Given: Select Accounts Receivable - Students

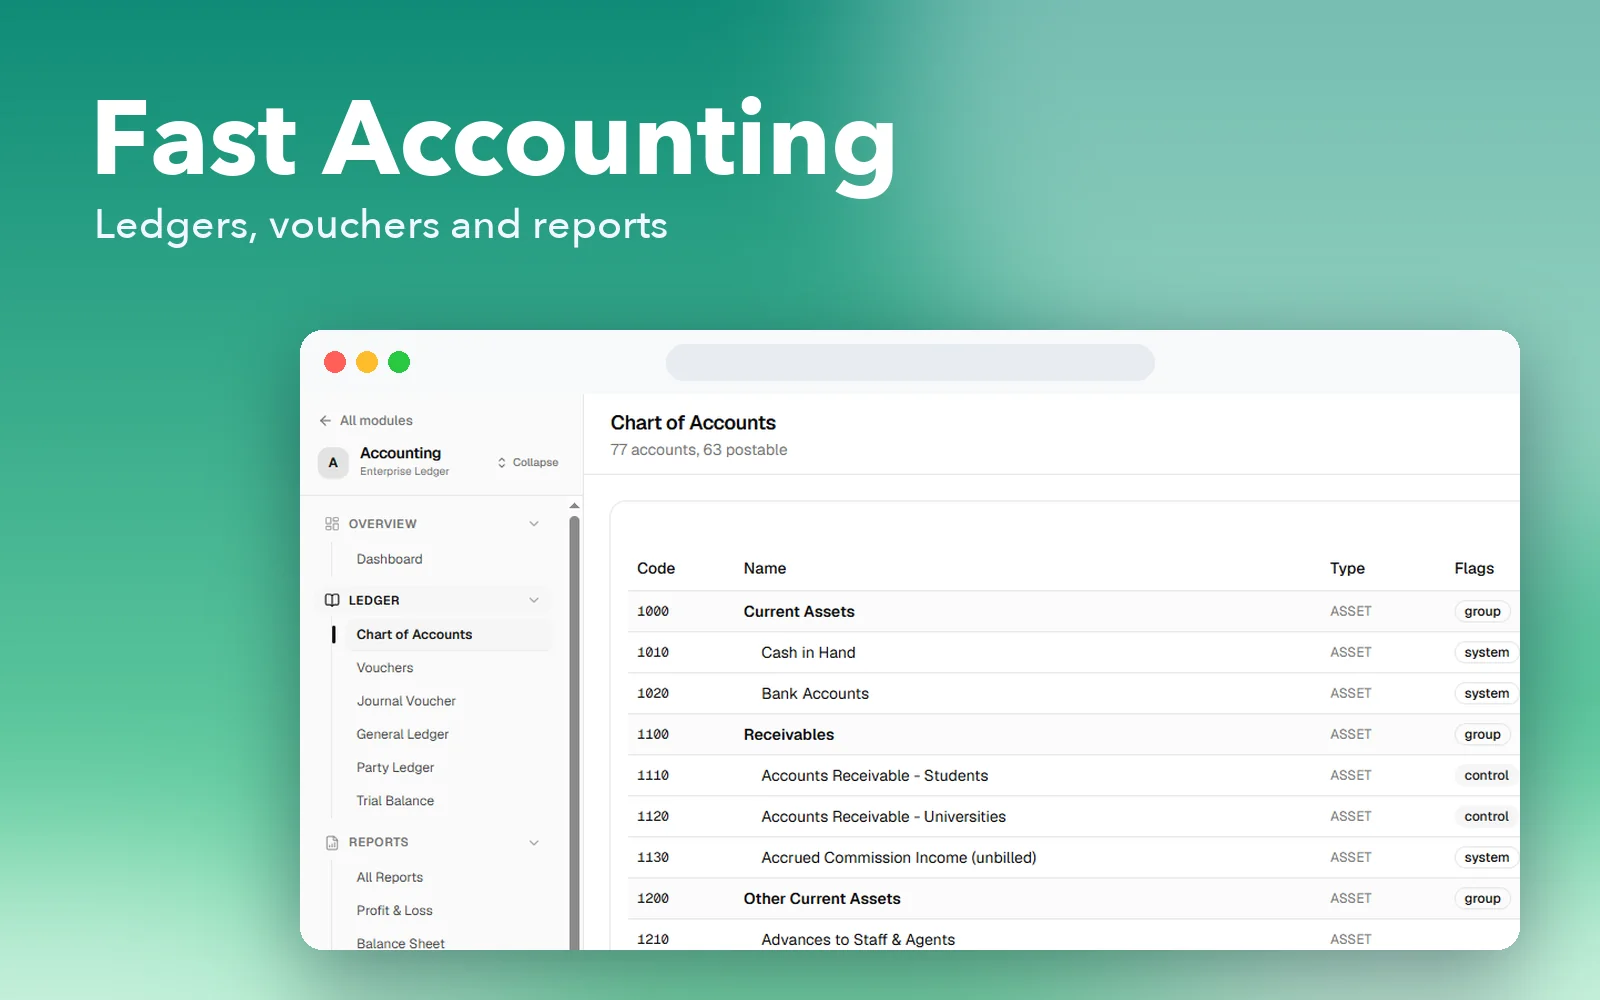Looking at the screenshot, I should 1073,776.
